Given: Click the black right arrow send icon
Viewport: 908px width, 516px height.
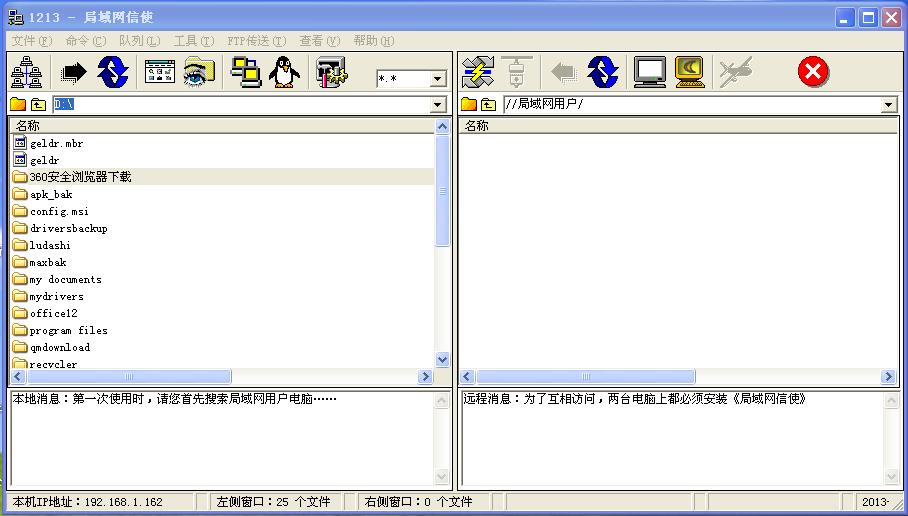Looking at the screenshot, I should click(74, 72).
